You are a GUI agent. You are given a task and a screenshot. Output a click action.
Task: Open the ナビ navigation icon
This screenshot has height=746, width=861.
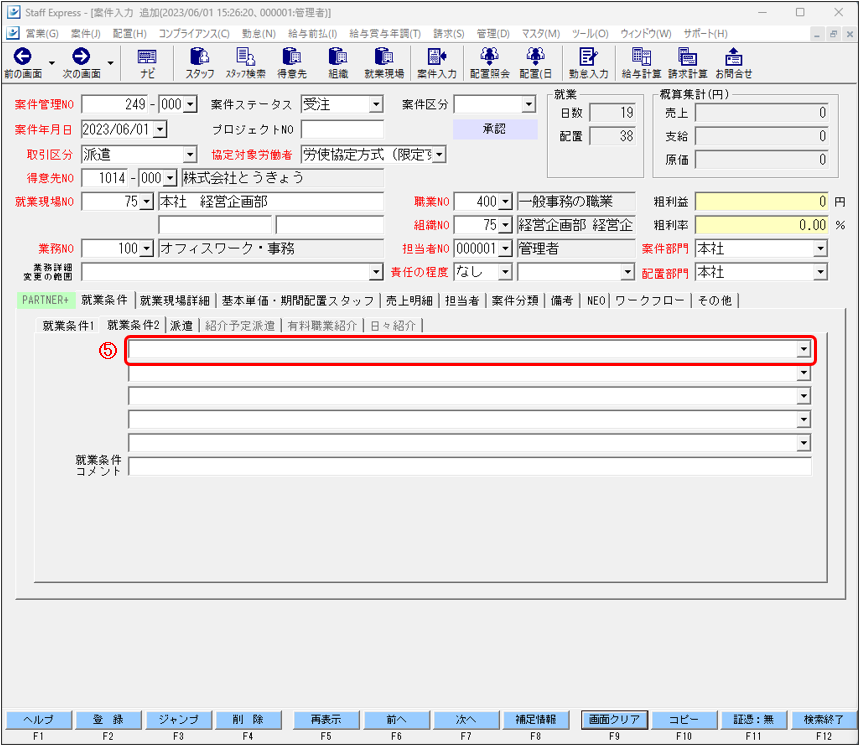coord(147,57)
